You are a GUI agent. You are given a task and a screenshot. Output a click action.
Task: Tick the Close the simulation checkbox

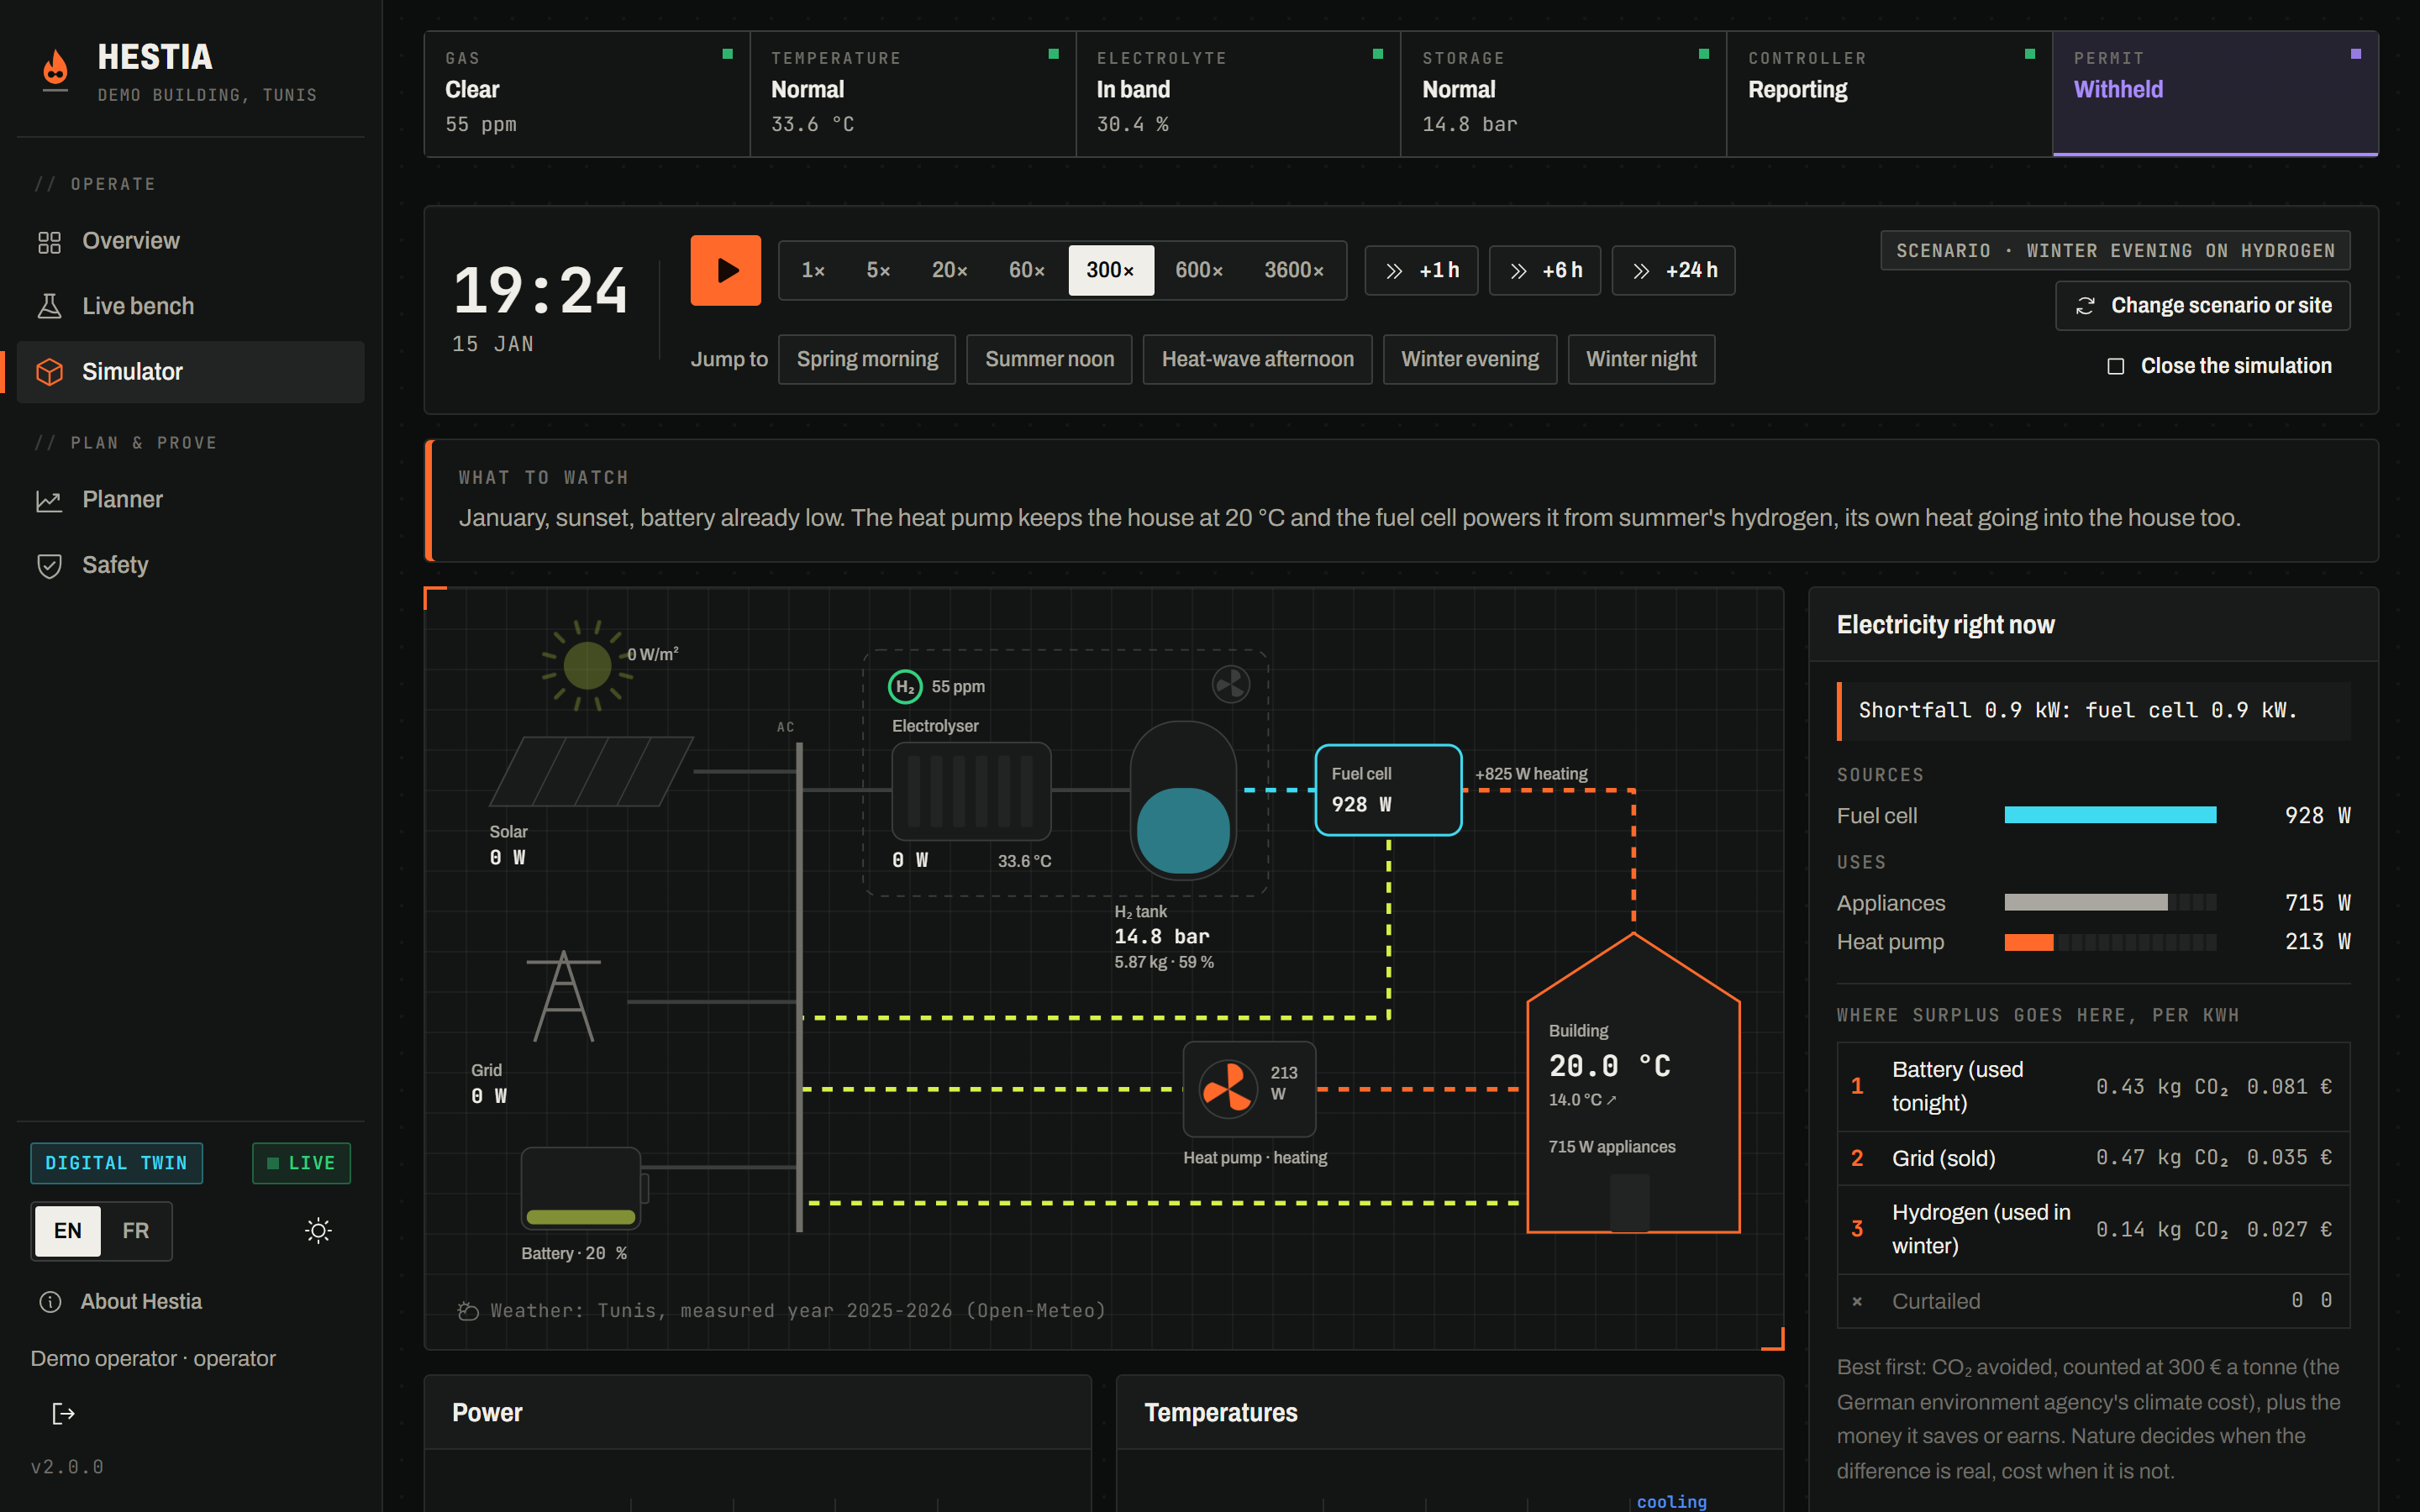click(2115, 366)
